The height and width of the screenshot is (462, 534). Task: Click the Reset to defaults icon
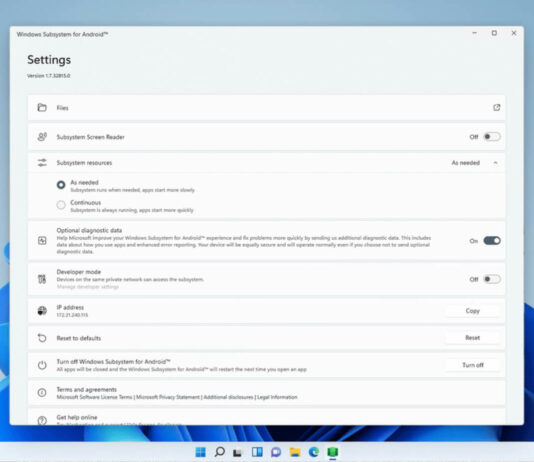point(42,338)
